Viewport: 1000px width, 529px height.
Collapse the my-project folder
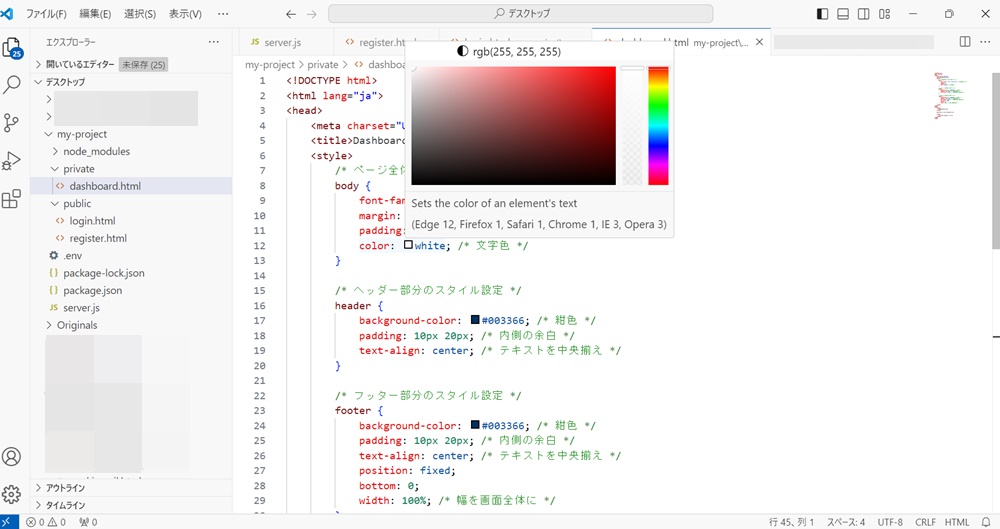(x=131, y=134)
